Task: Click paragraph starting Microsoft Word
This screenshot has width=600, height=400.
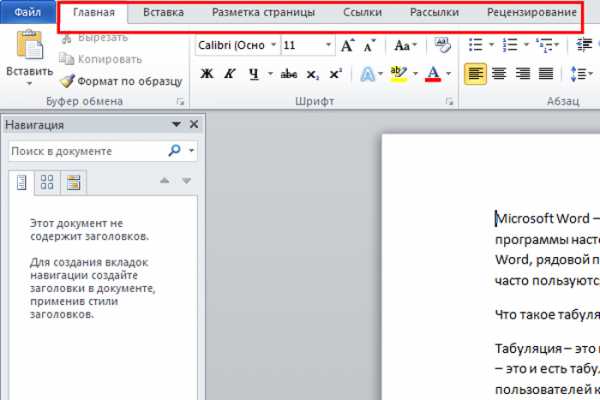Action: 547,249
